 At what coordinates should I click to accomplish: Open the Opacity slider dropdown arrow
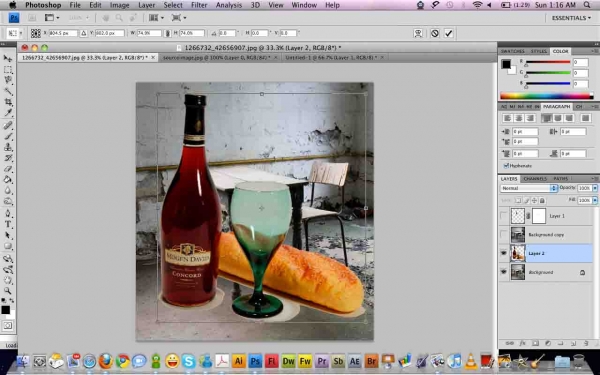pyautogui.click(x=595, y=188)
